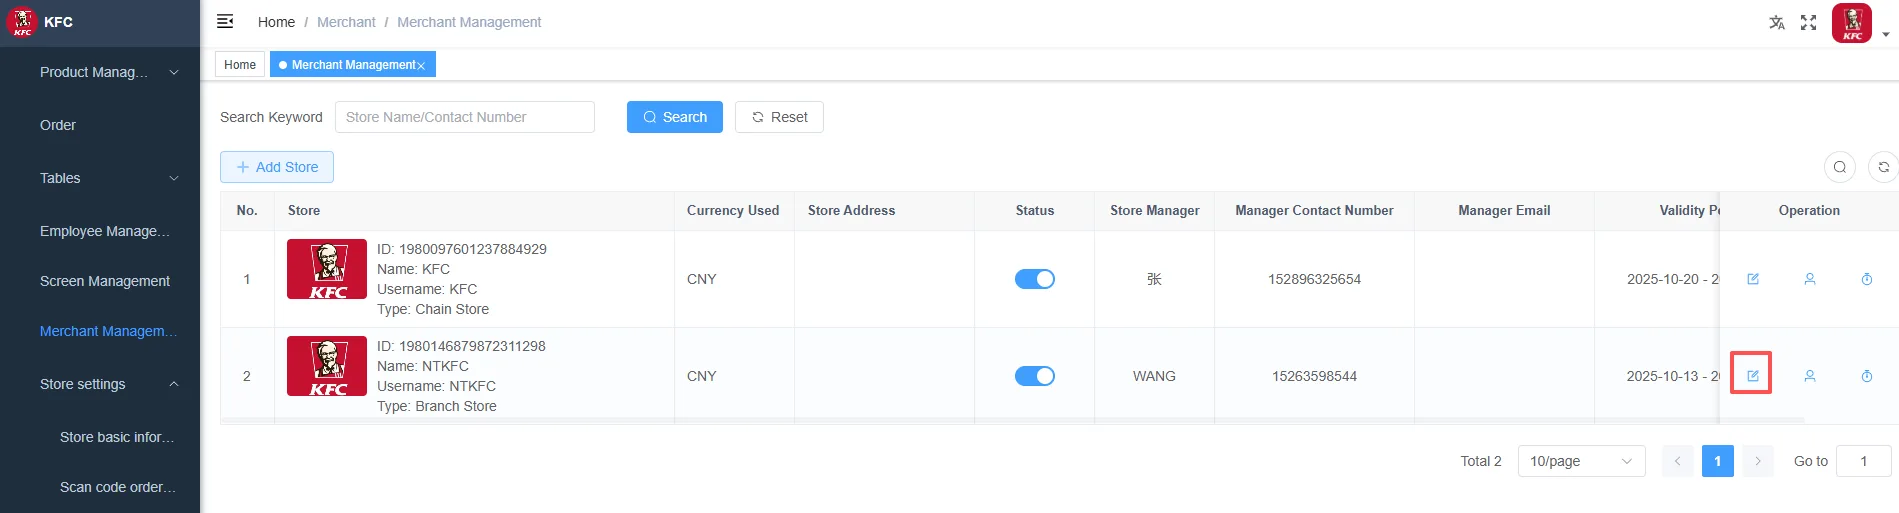The width and height of the screenshot is (1899, 513).
Task: Edit the KFC chain store row
Action: click(1753, 279)
